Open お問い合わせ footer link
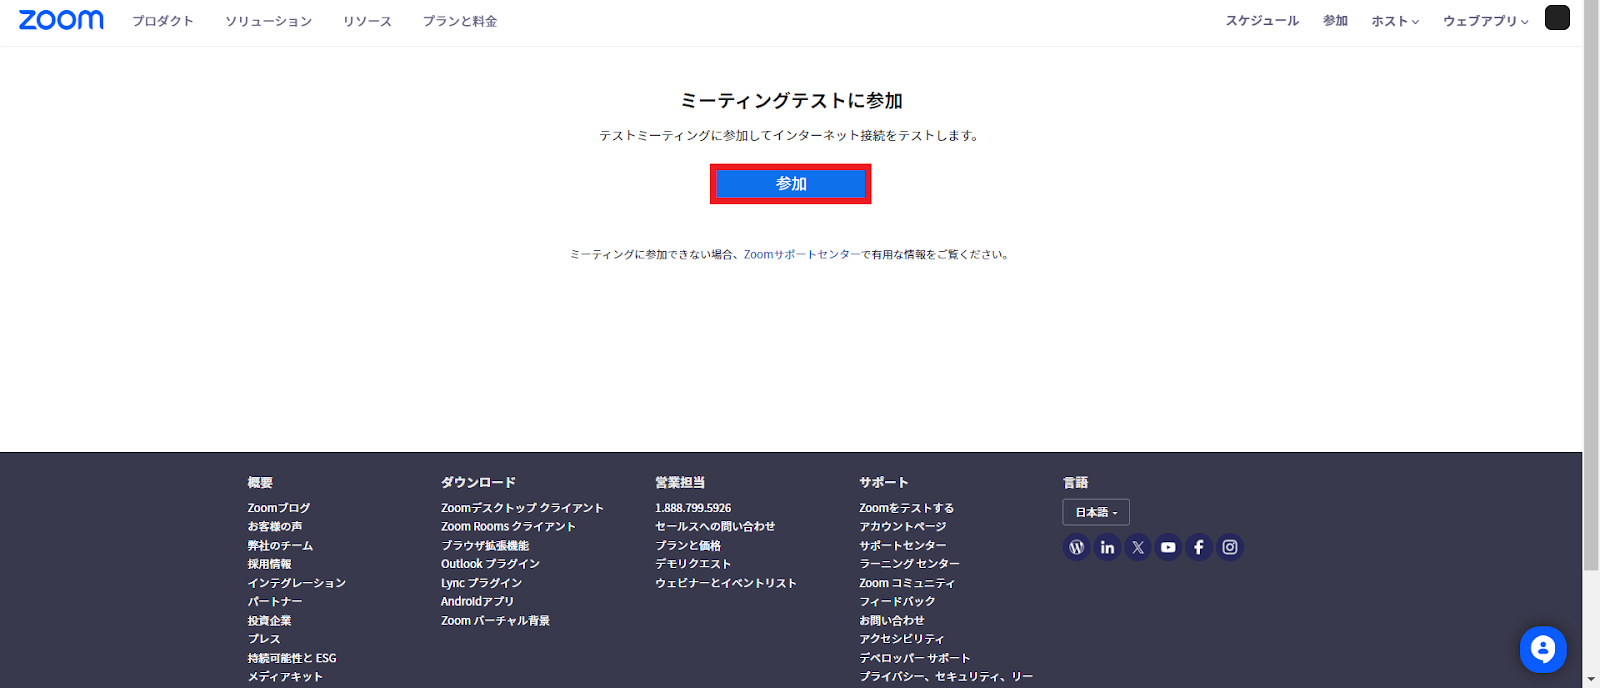The width and height of the screenshot is (1600, 688). coord(892,620)
